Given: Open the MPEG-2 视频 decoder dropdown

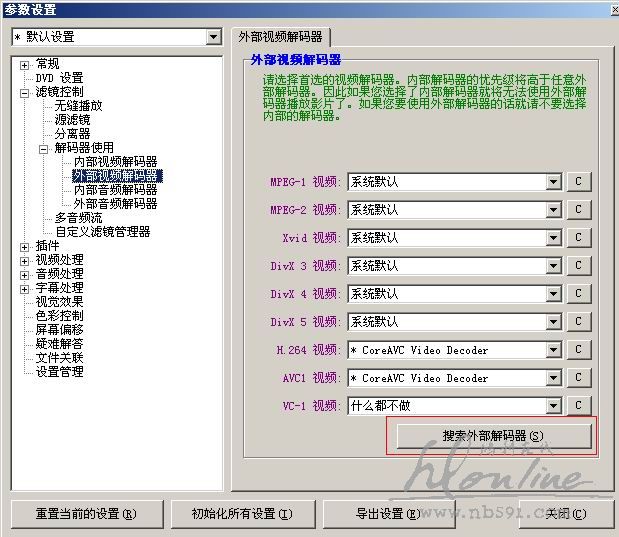Looking at the screenshot, I should [x=553, y=210].
